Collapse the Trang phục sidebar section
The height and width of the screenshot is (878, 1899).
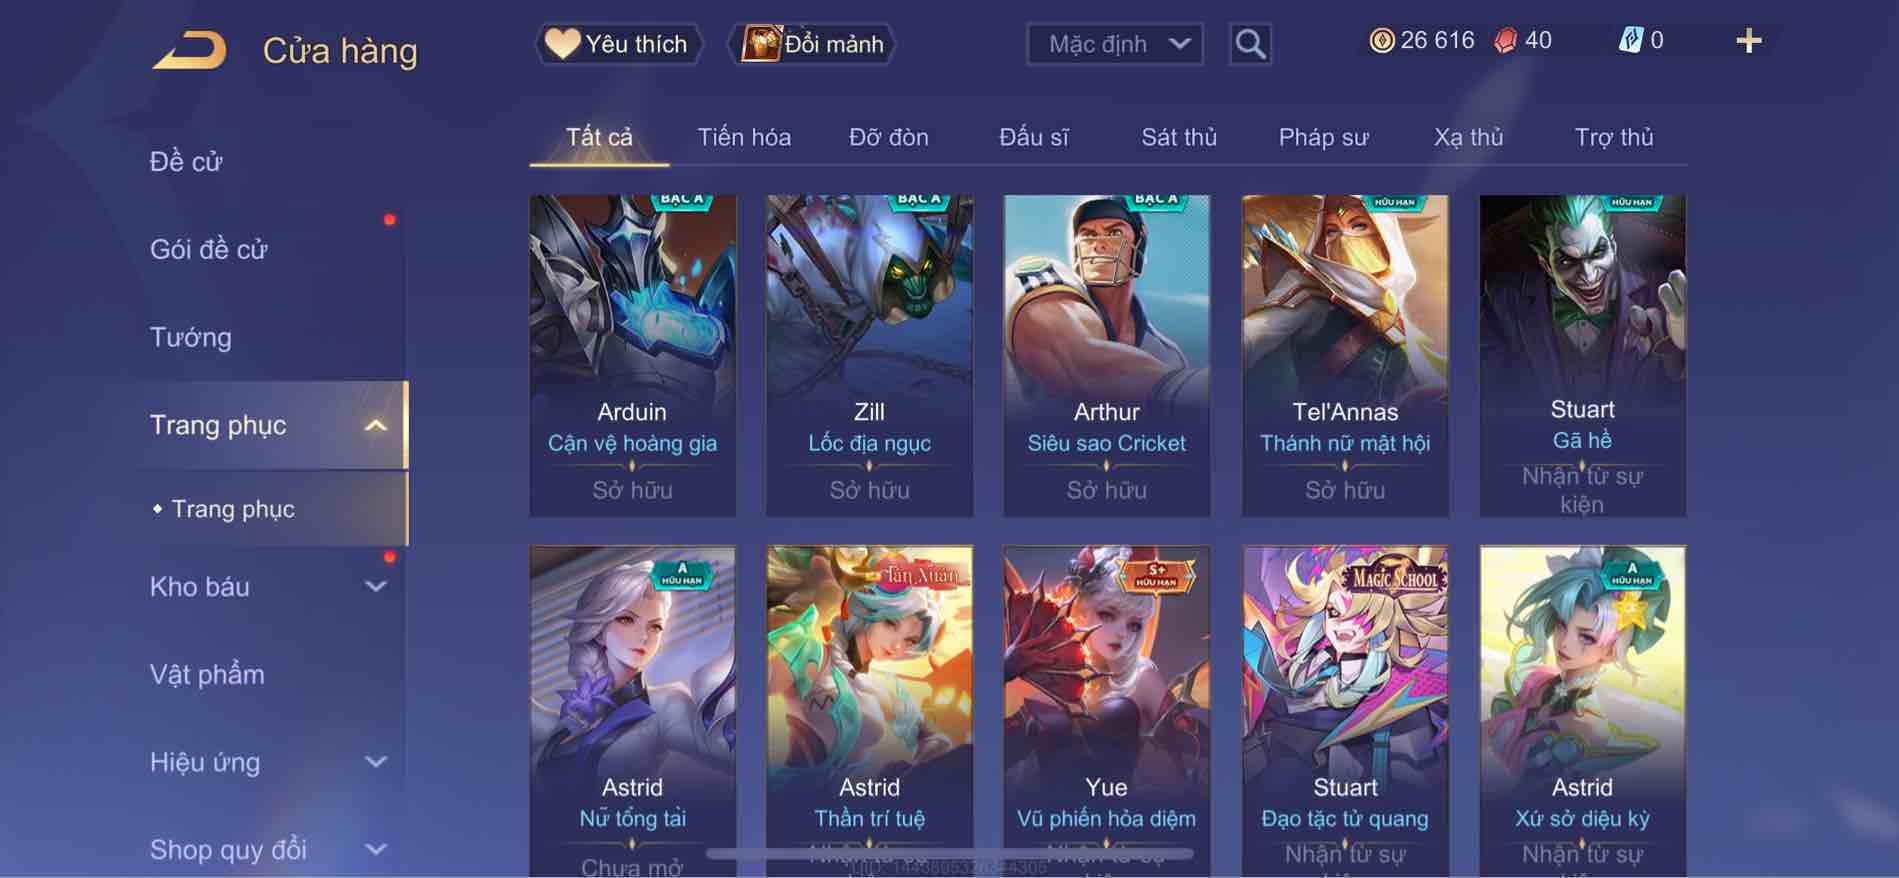click(375, 425)
